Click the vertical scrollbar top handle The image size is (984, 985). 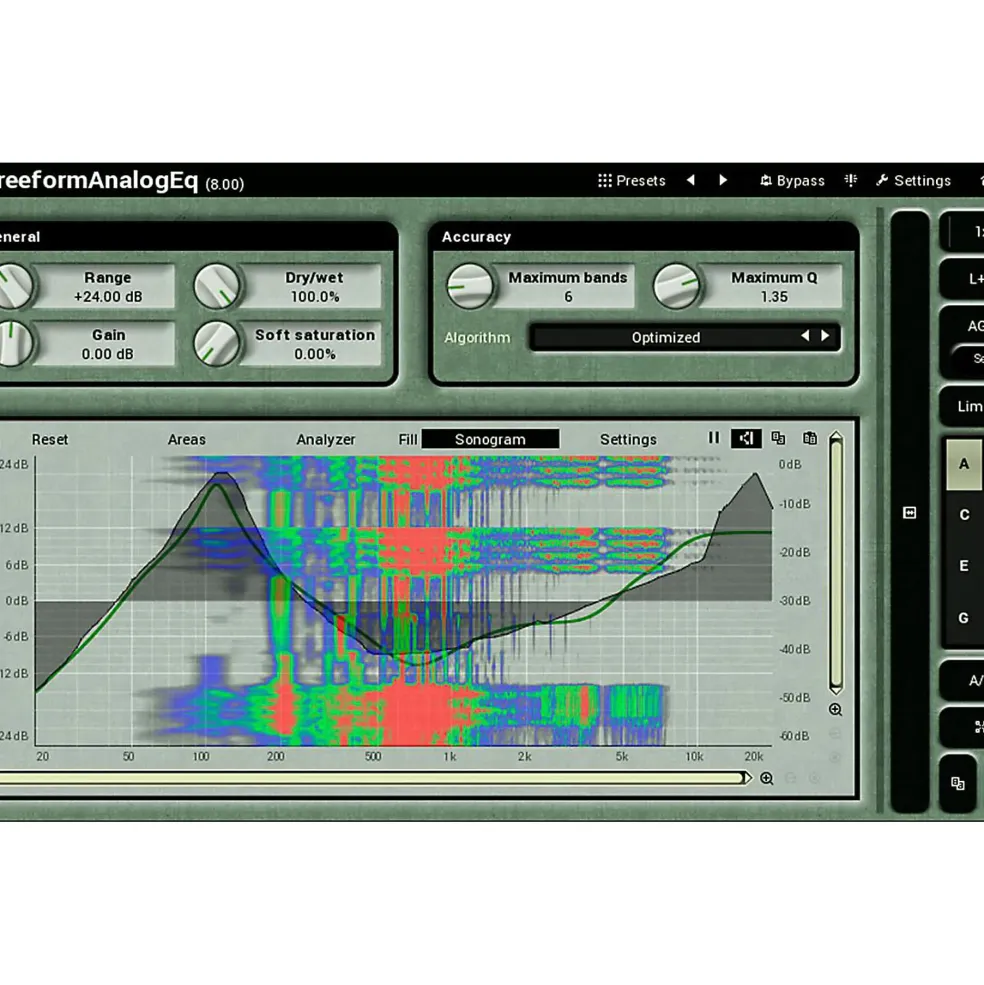[x=836, y=437]
